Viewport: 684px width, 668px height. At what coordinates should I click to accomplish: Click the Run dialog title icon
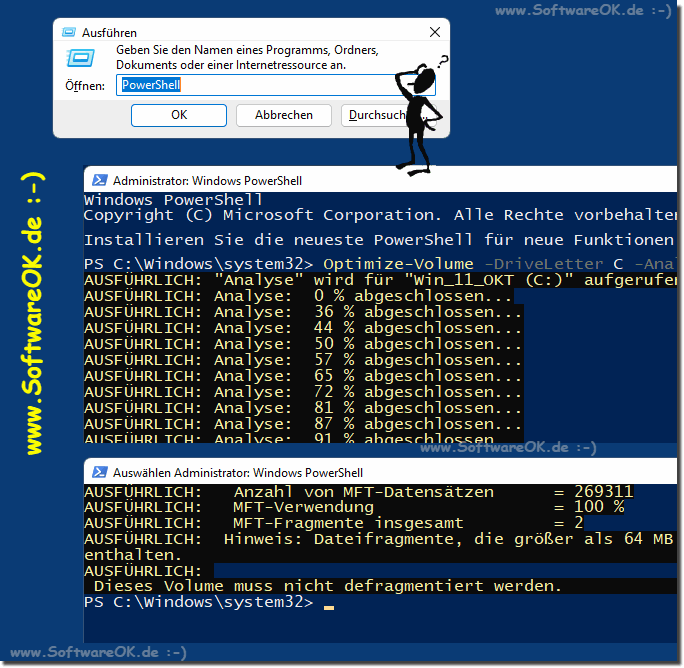68,32
